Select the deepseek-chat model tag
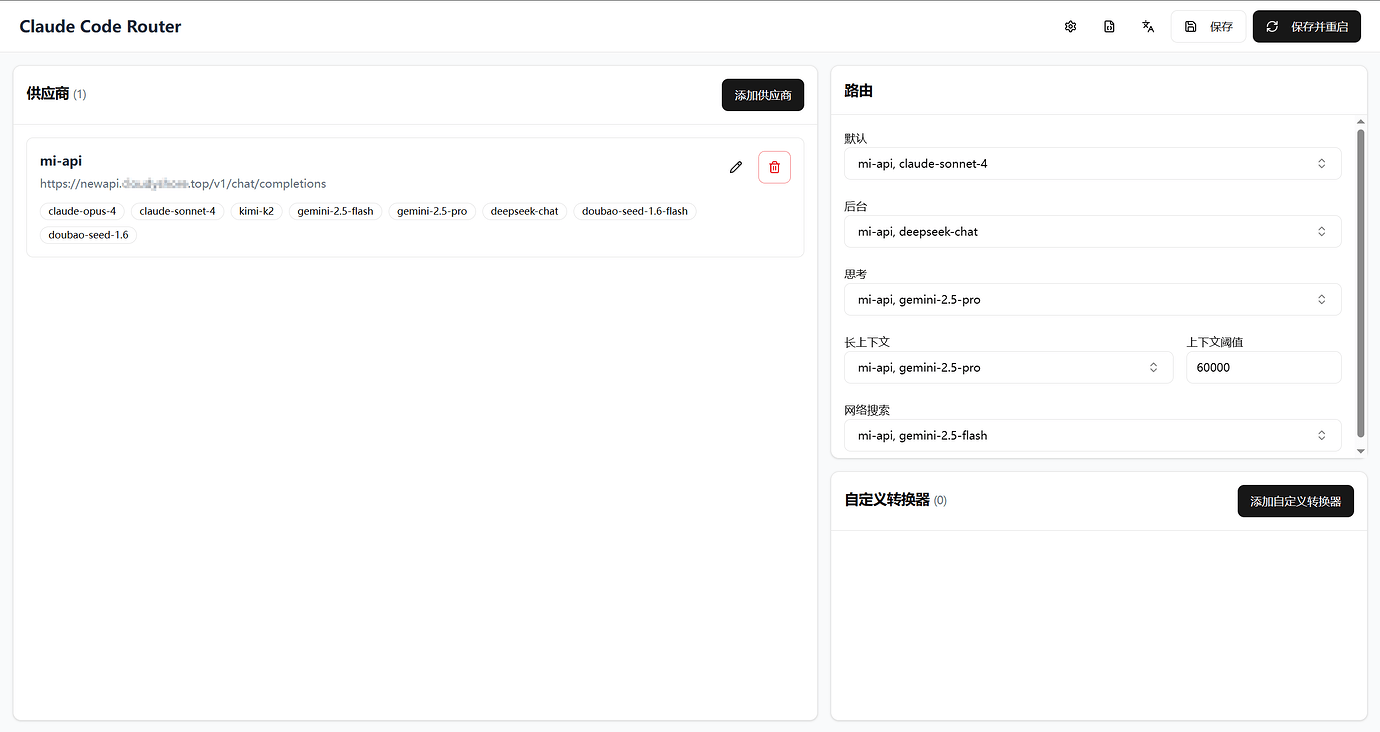The height and width of the screenshot is (732, 1380). [524, 211]
